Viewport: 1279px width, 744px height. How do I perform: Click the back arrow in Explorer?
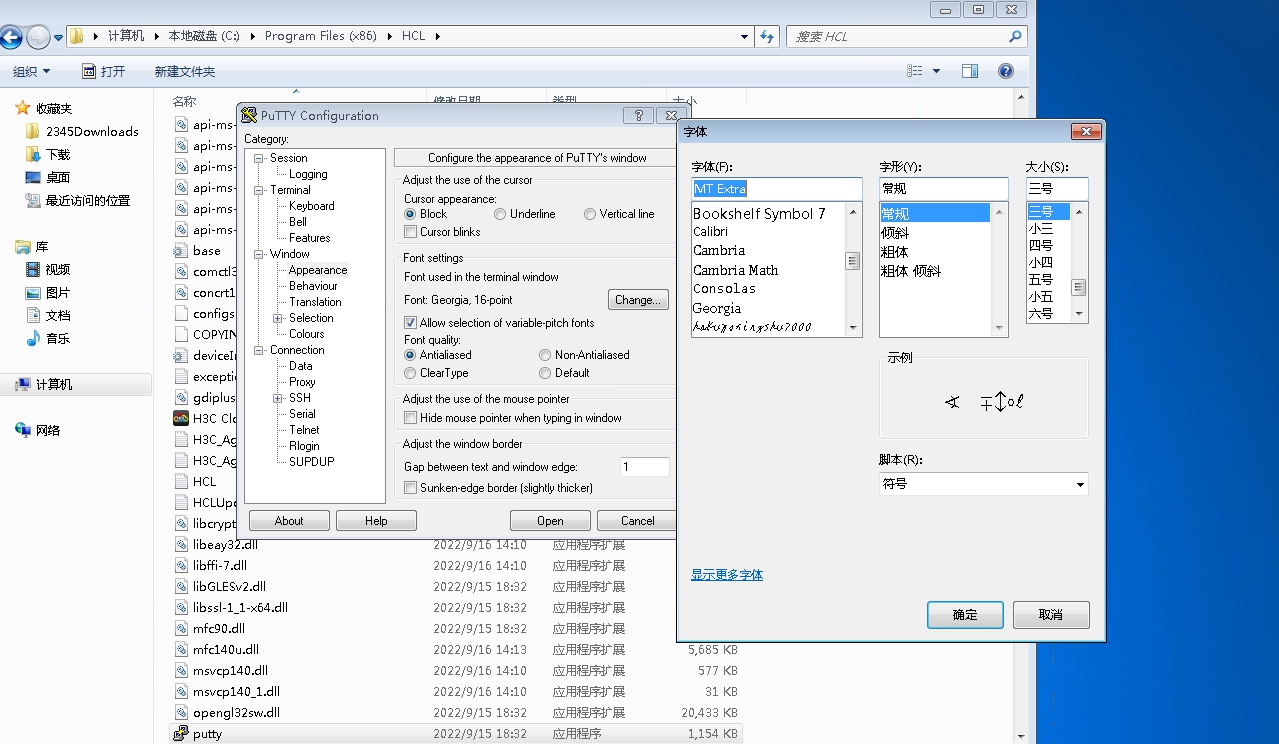[11, 38]
